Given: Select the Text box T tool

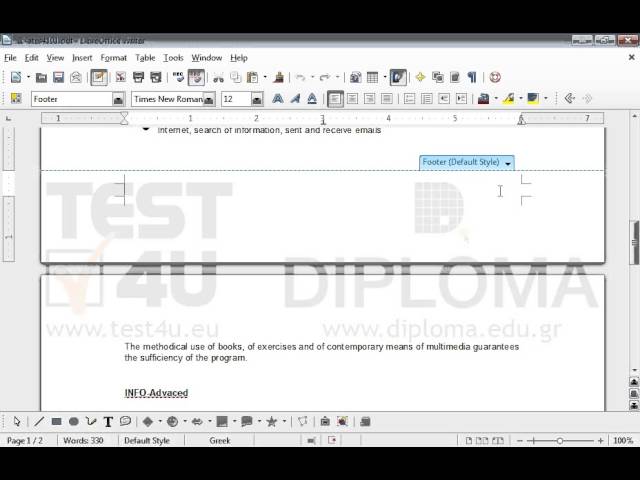Looking at the screenshot, I should point(108,422).
